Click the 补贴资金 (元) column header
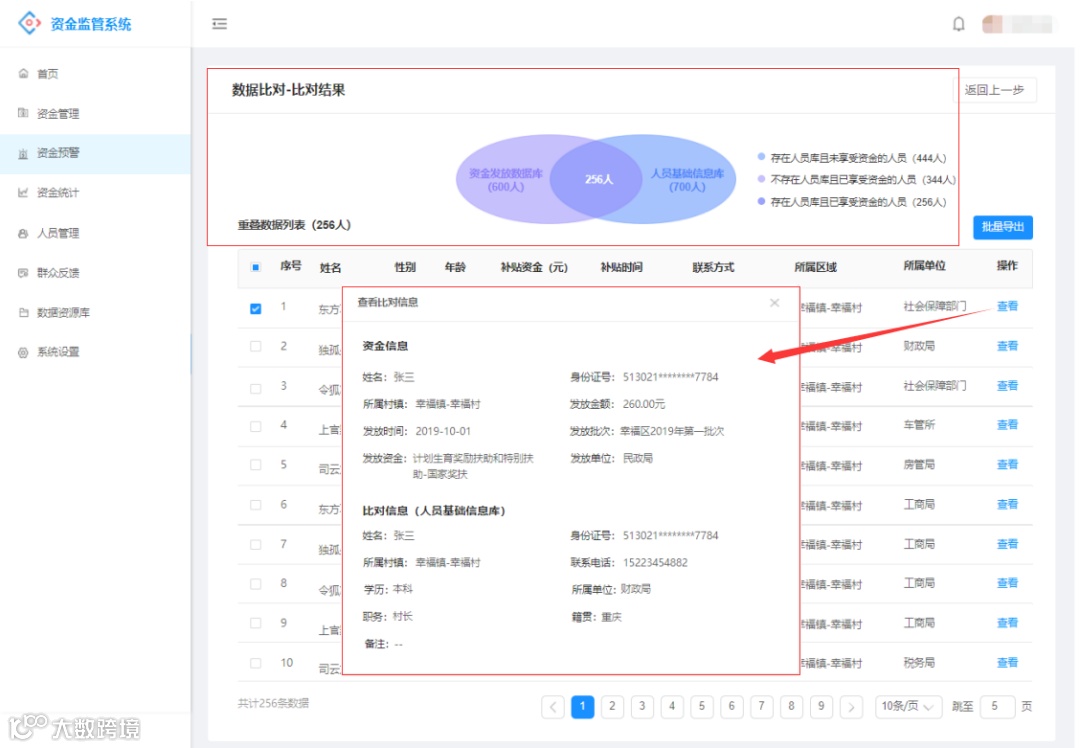The height and width of the screenshot is (748, 1080). coord(534,267)
